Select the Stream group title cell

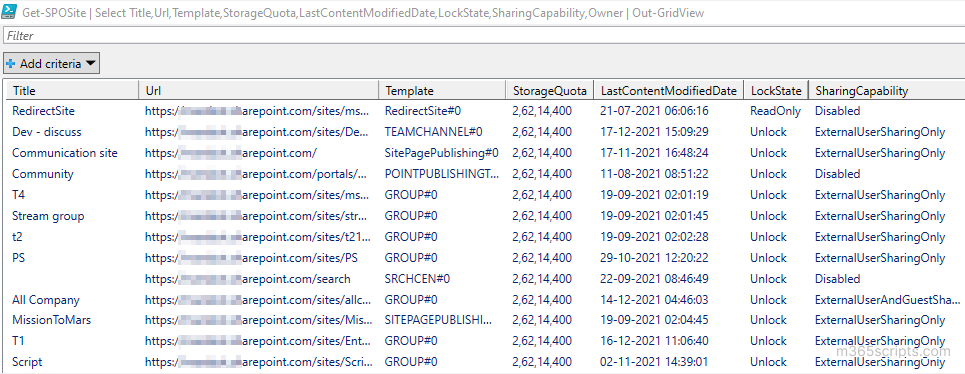coord(48,216)
